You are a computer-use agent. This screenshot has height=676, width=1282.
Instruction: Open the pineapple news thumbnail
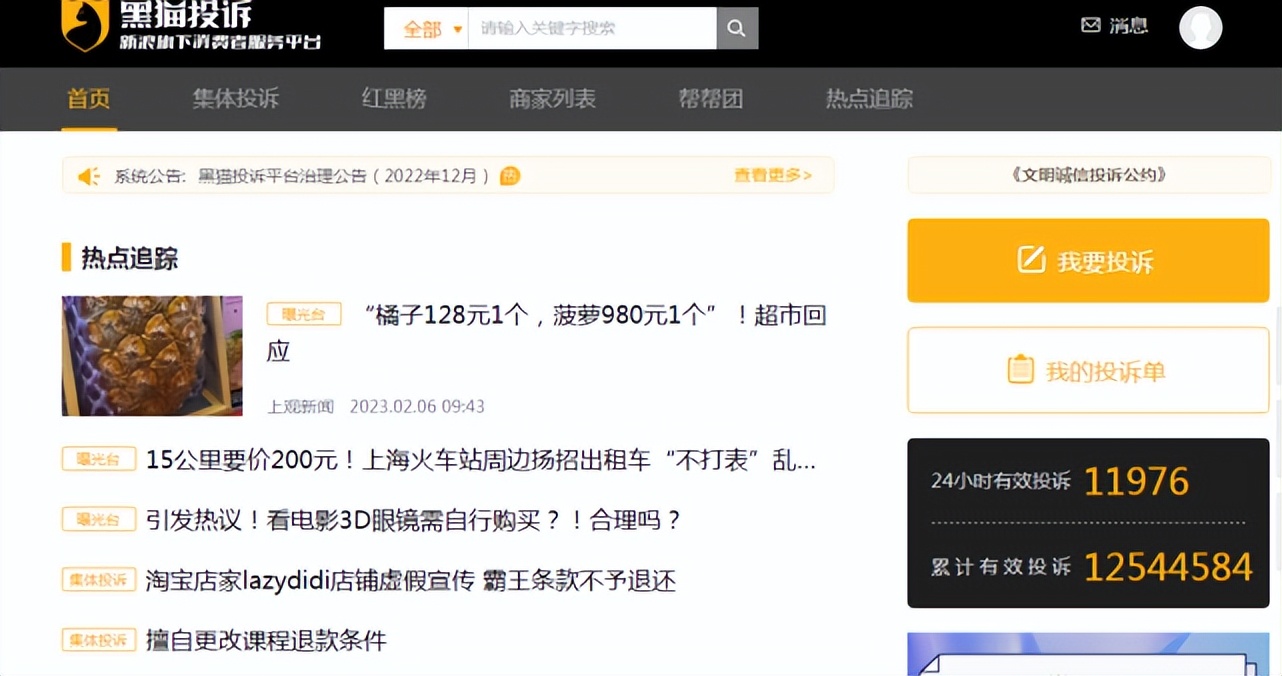[151, 355]
